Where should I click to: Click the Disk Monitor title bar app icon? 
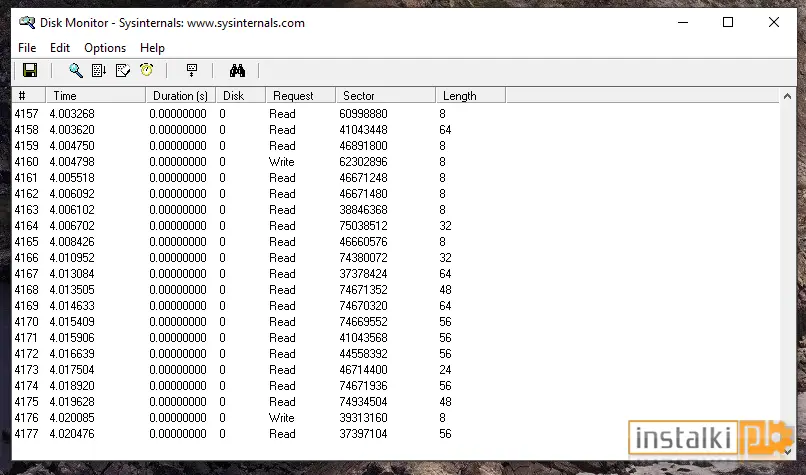pos(27,23)
